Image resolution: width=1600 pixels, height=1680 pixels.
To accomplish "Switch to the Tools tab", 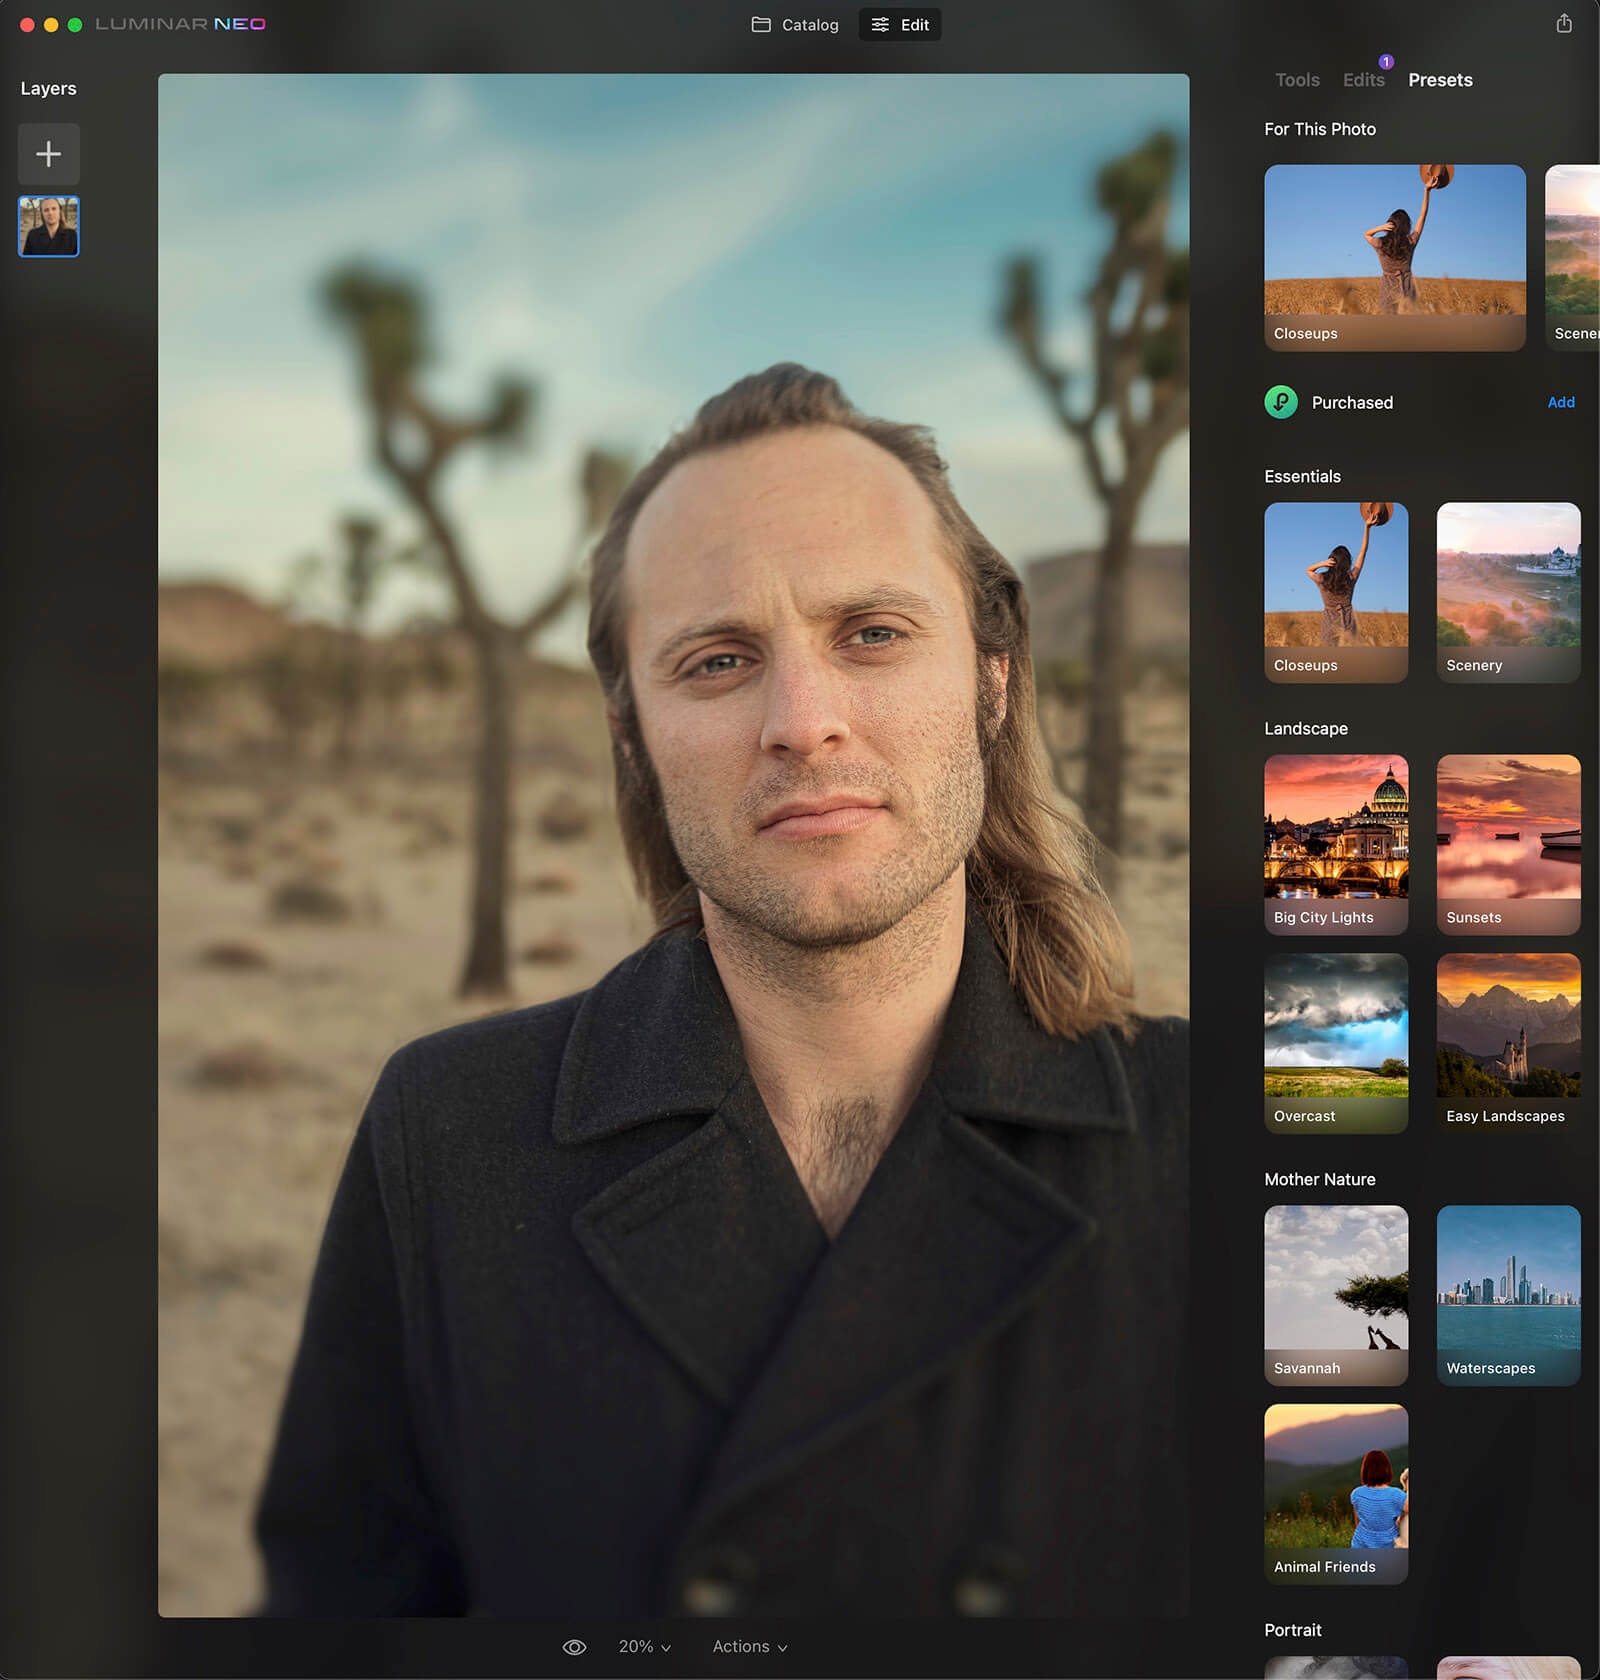I will pyautogui.click(x=1297, y=80).
